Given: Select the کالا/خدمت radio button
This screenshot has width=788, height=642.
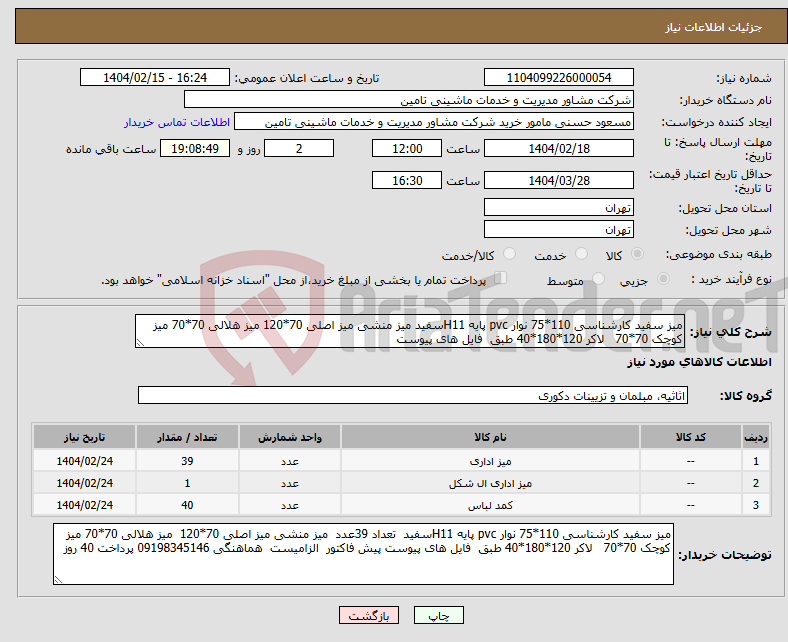Looking at the screenshot, I should pos(510,254).
